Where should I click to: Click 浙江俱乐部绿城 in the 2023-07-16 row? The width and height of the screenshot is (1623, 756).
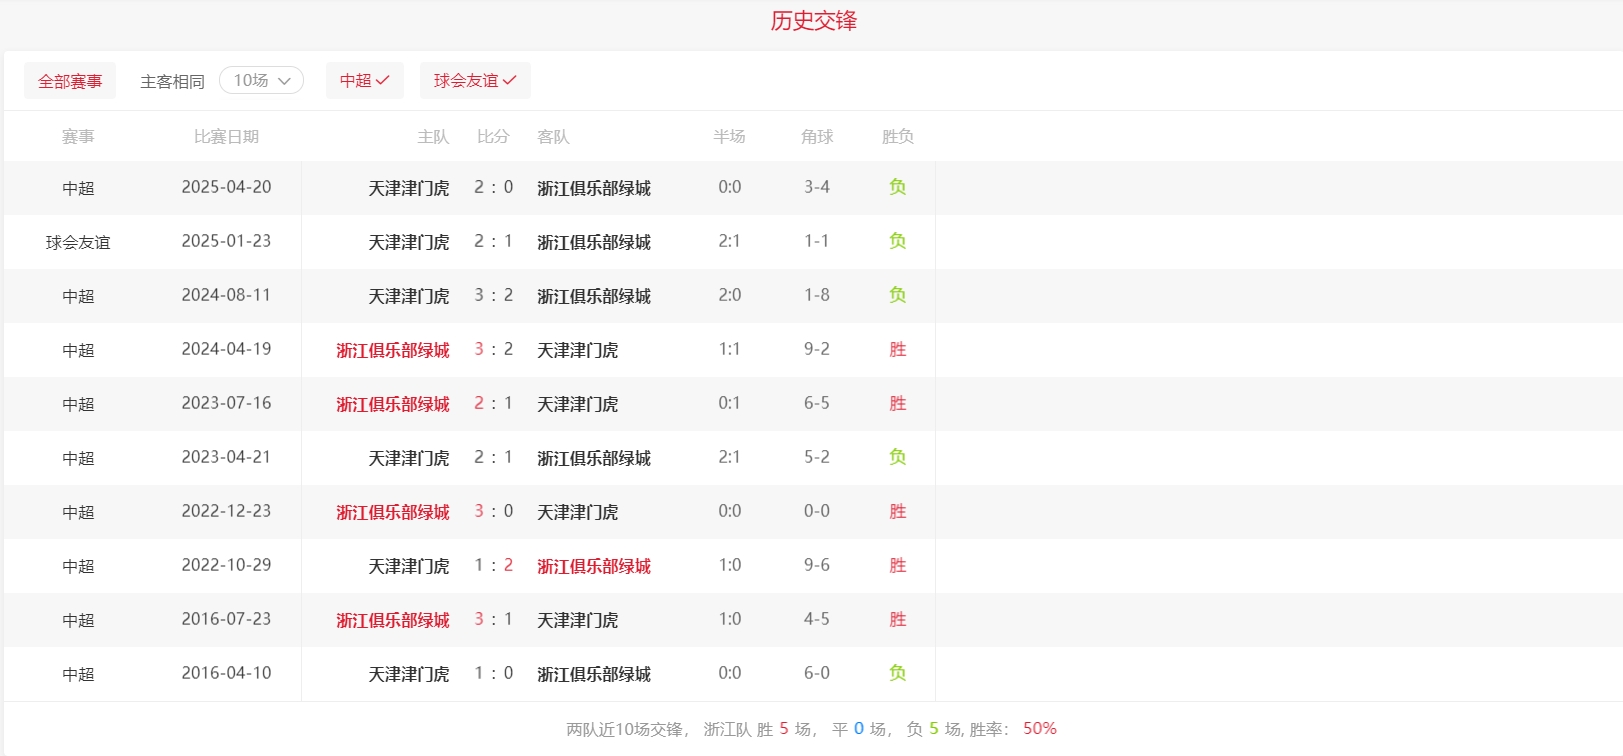tap(393, 404)
